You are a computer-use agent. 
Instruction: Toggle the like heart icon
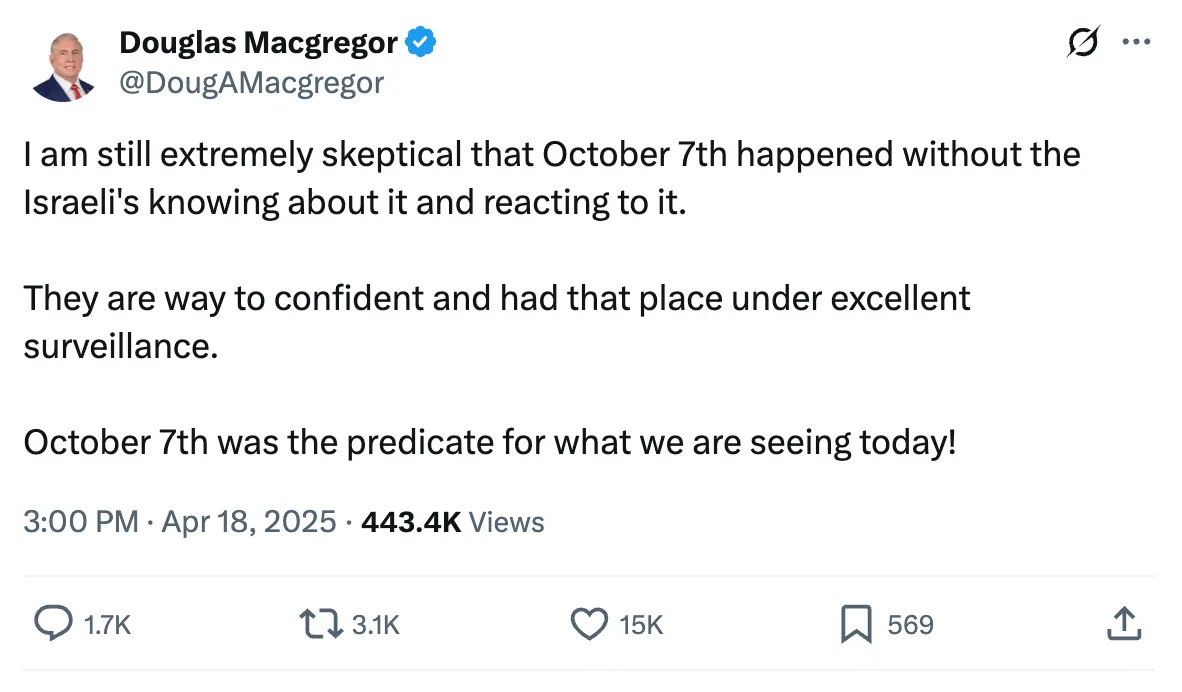pos(589,624)
